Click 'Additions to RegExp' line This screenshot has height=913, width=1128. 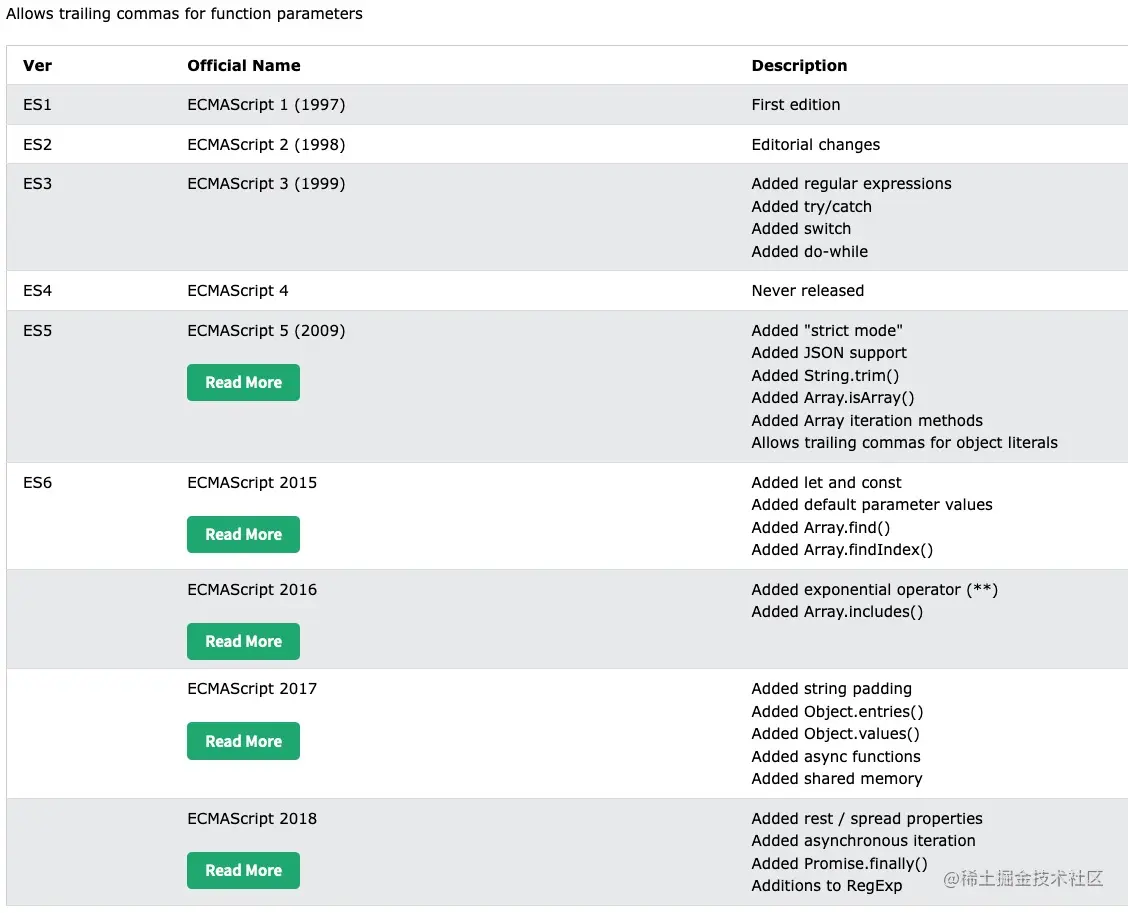[x=827, y=886]
